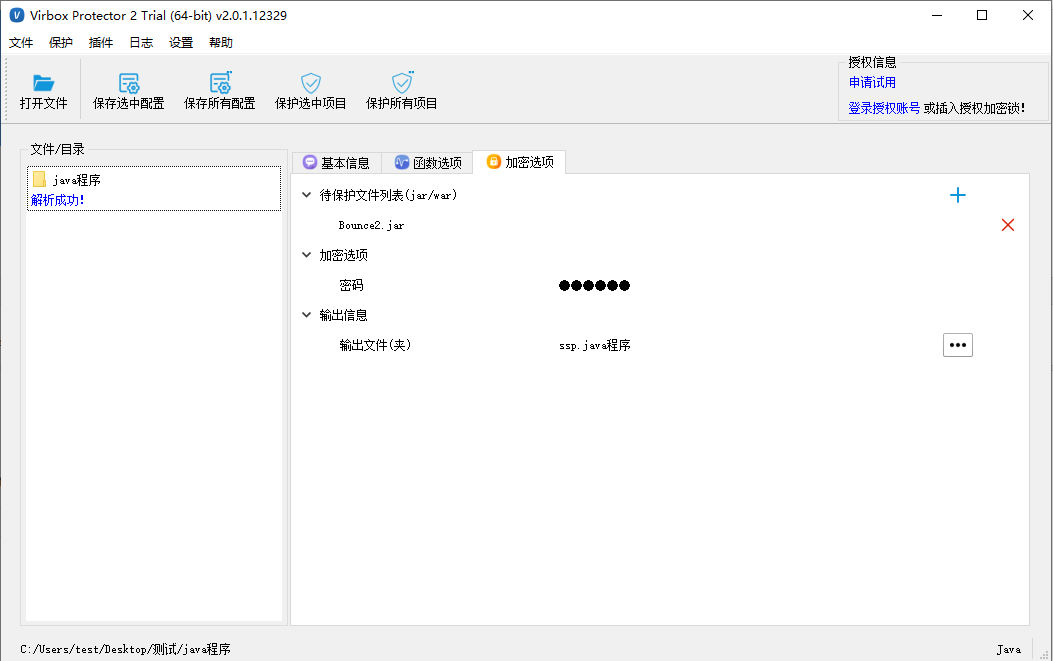Open the 保护 menu
This screenshot has width=1053, height=661.
[60, 42]
